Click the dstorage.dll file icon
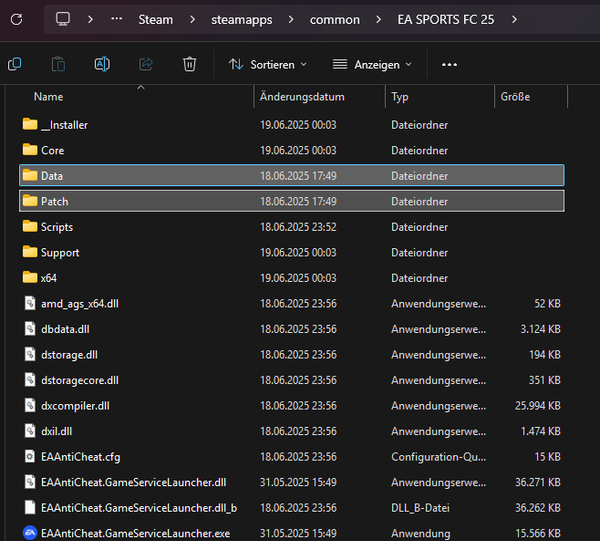Screen dimensions: 600x541 click(x=30, y=354)
